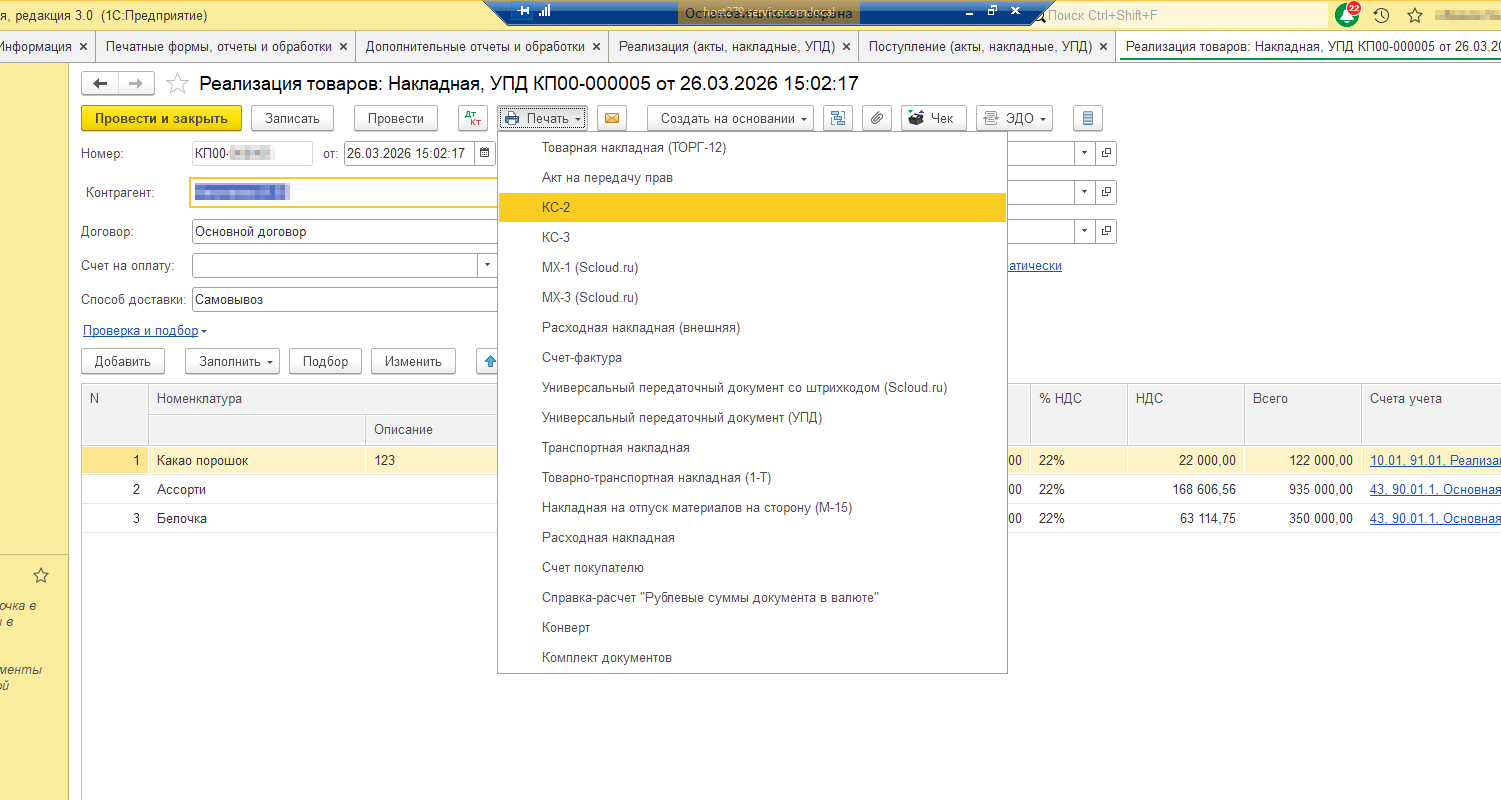The image size is (1501, 800).
Task: Select Универсальный передаточный документ (УПД)
Action: click(752, 417)
